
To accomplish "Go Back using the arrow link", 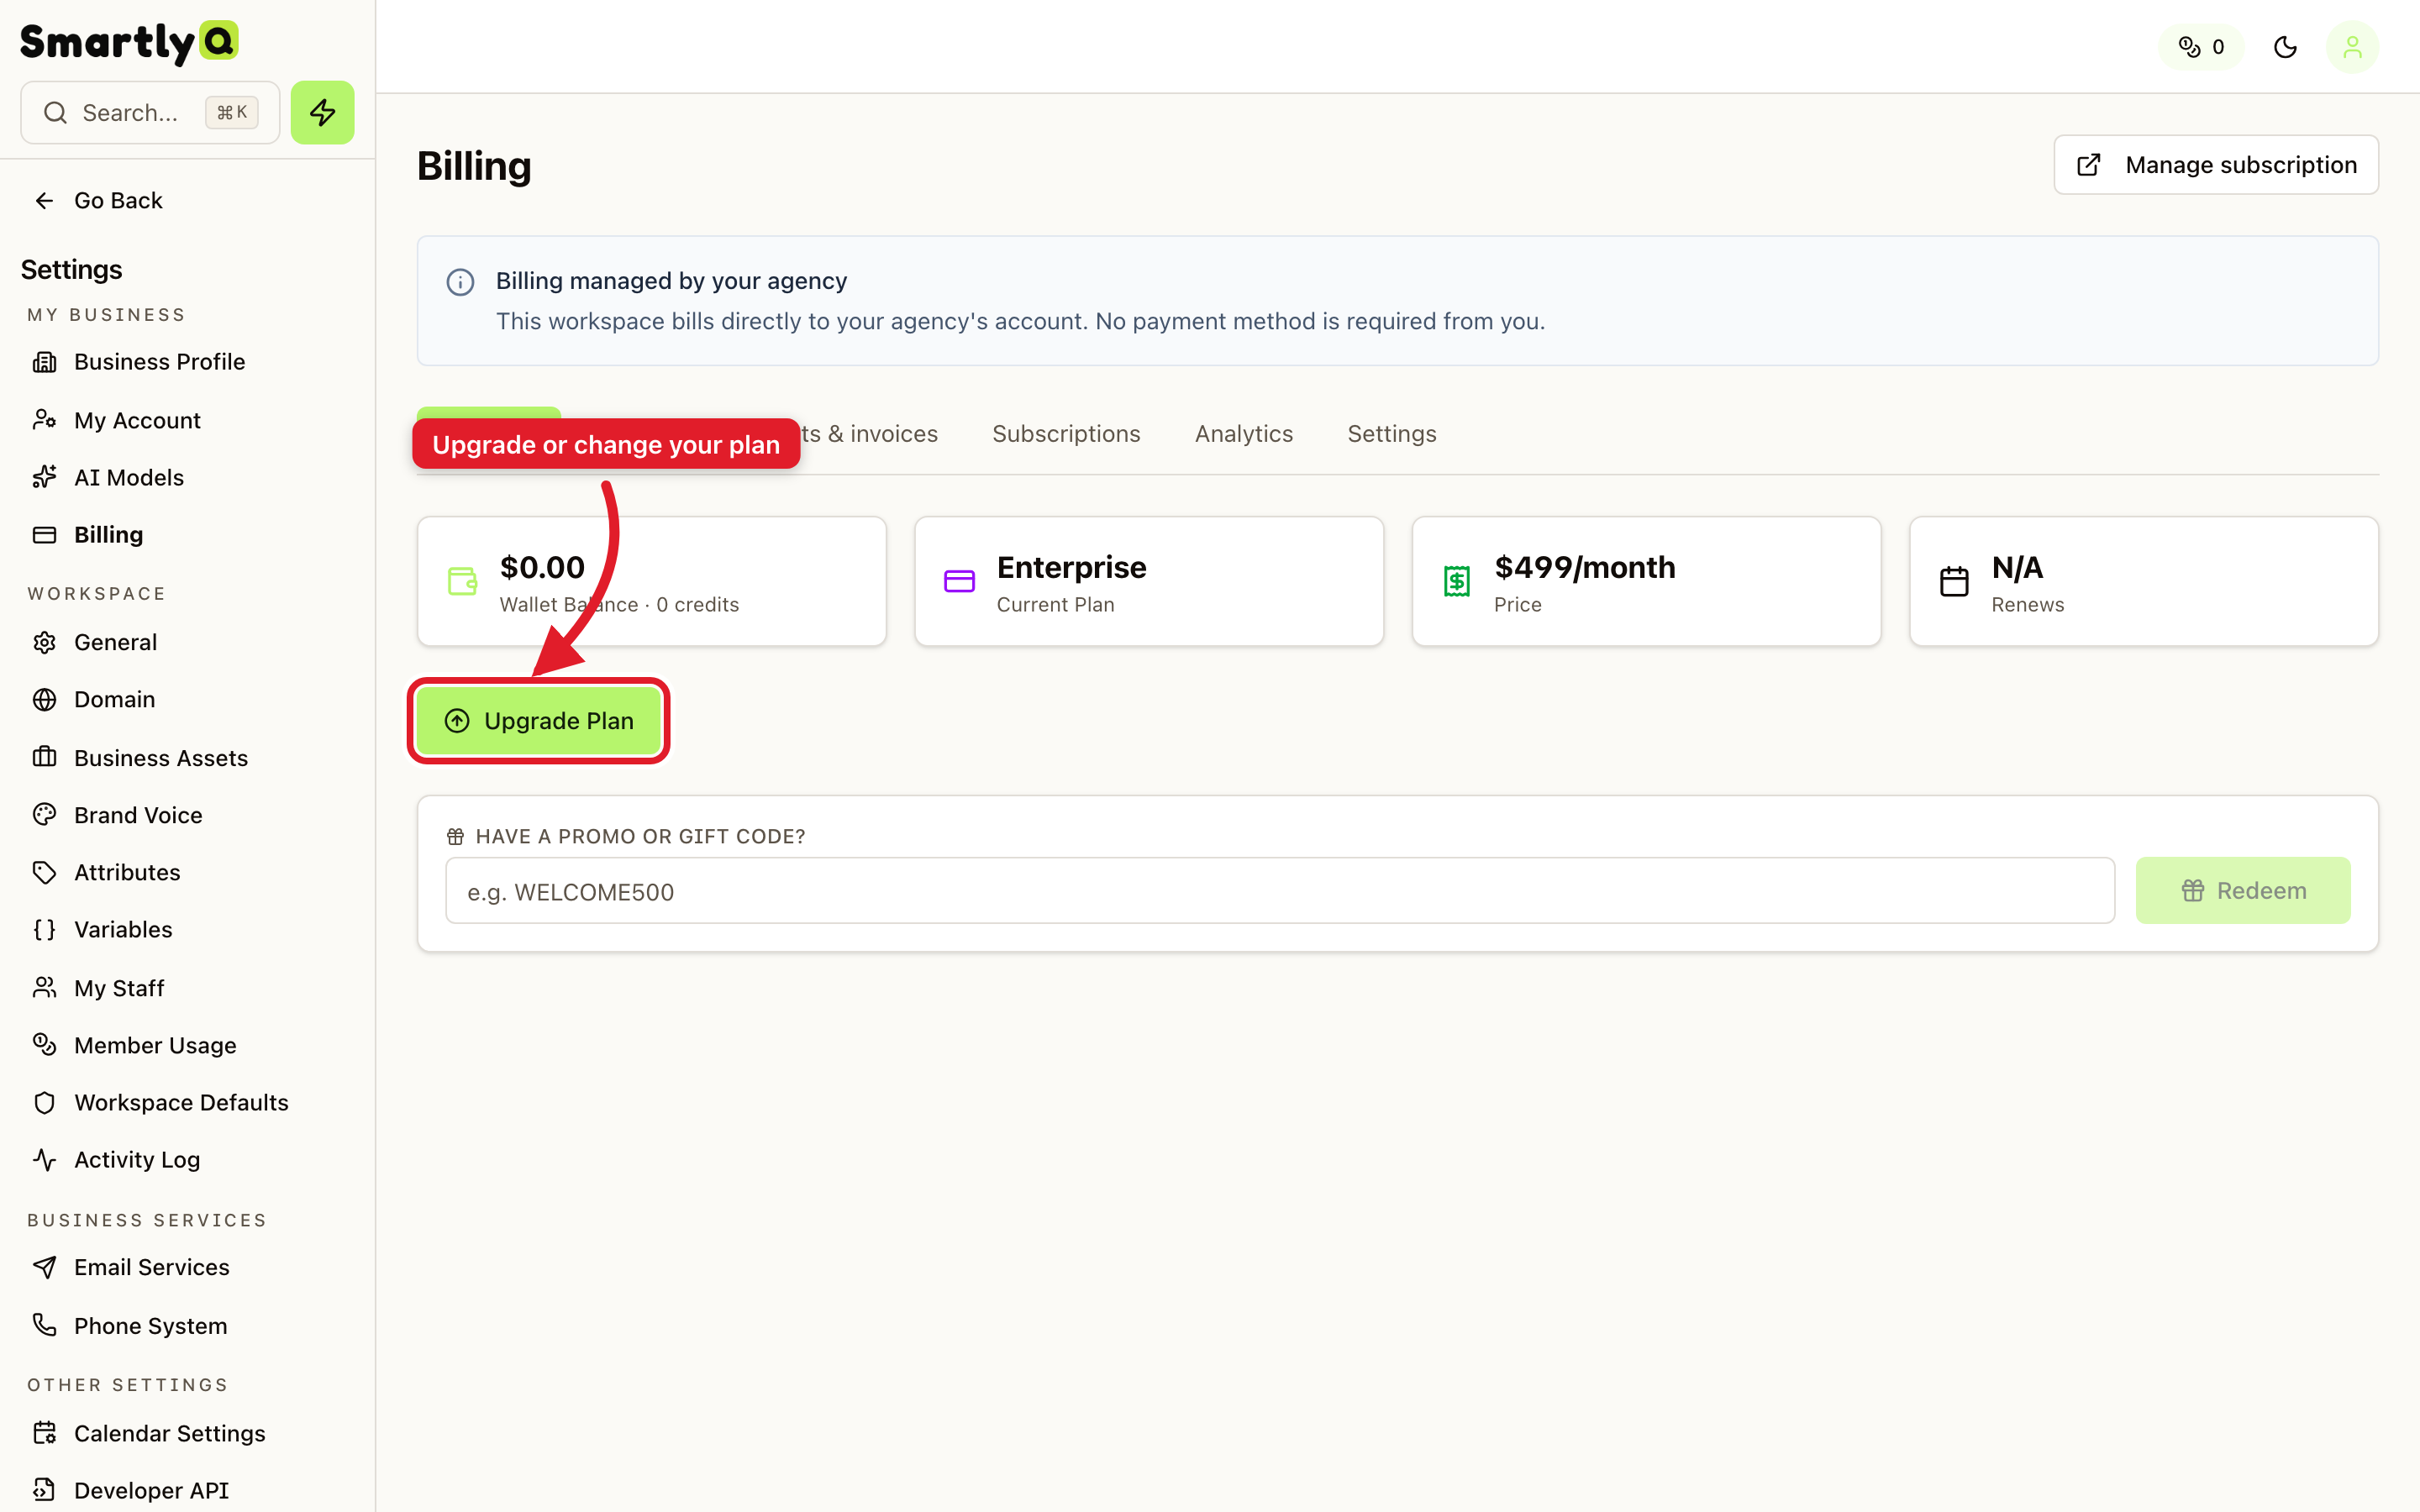I will tap(98, 200).
